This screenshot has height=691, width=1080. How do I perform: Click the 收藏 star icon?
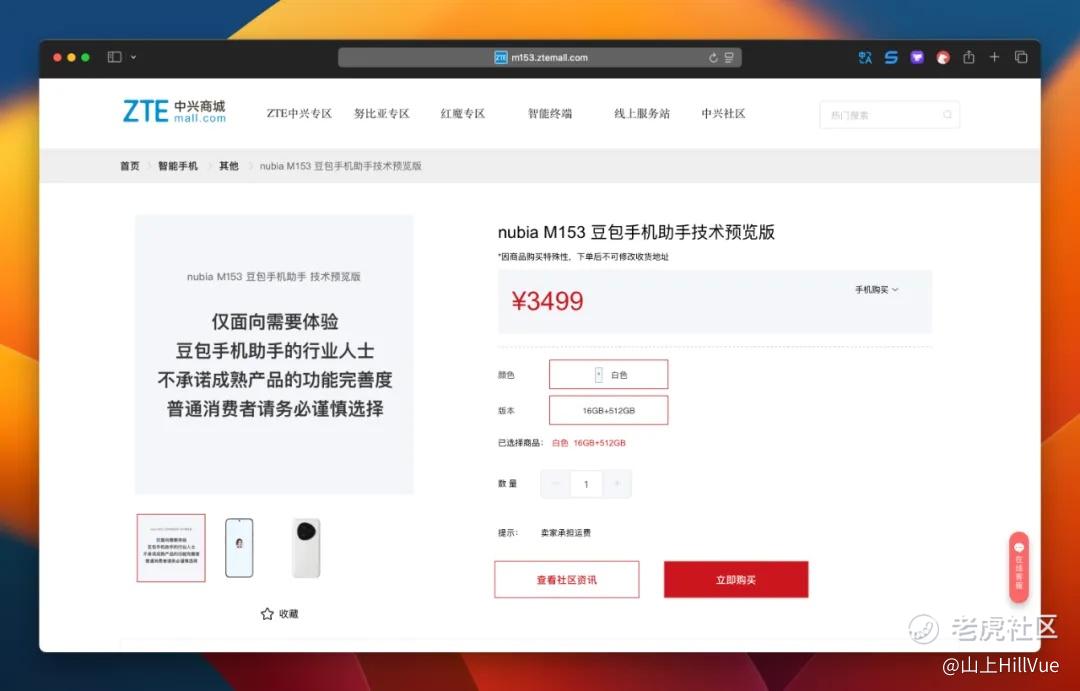267,614
